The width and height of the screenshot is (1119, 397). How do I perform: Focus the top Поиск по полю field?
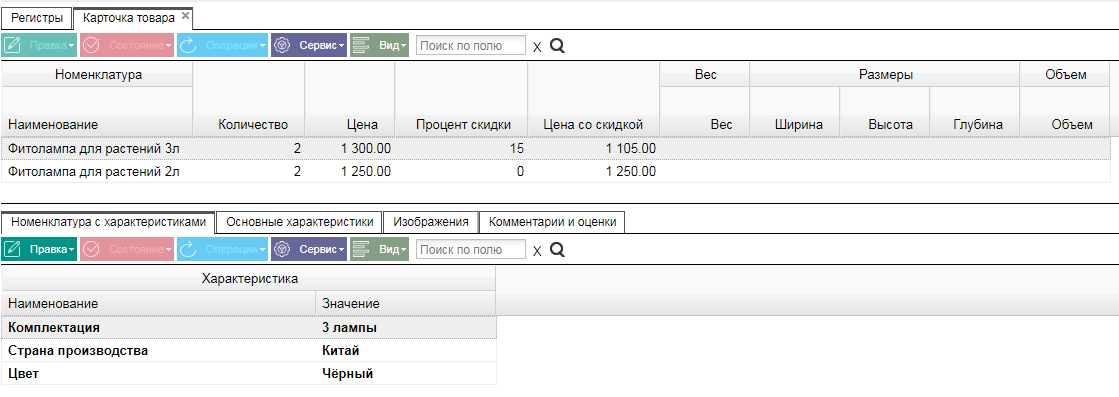(471, 46)
